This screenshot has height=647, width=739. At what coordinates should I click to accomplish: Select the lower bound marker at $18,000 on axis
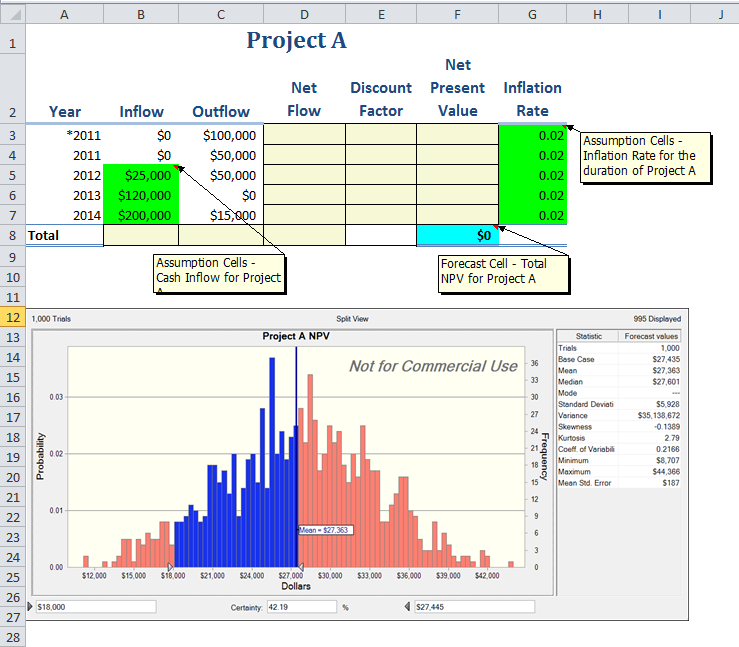[x=168, y=566]
